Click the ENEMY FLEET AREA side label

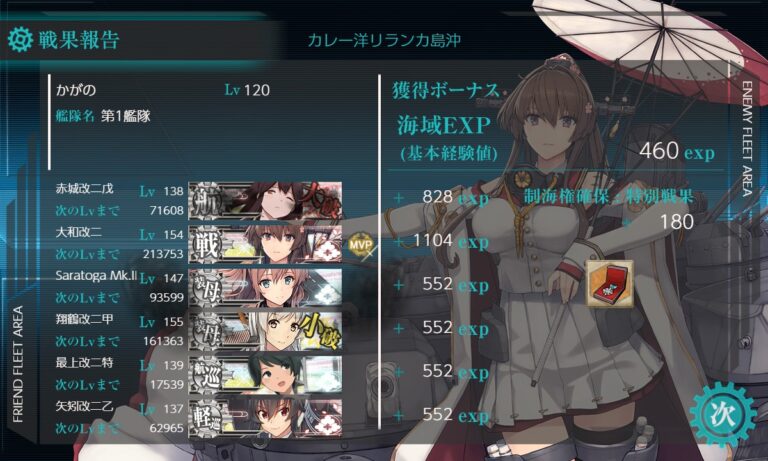[x=747, y=139]
